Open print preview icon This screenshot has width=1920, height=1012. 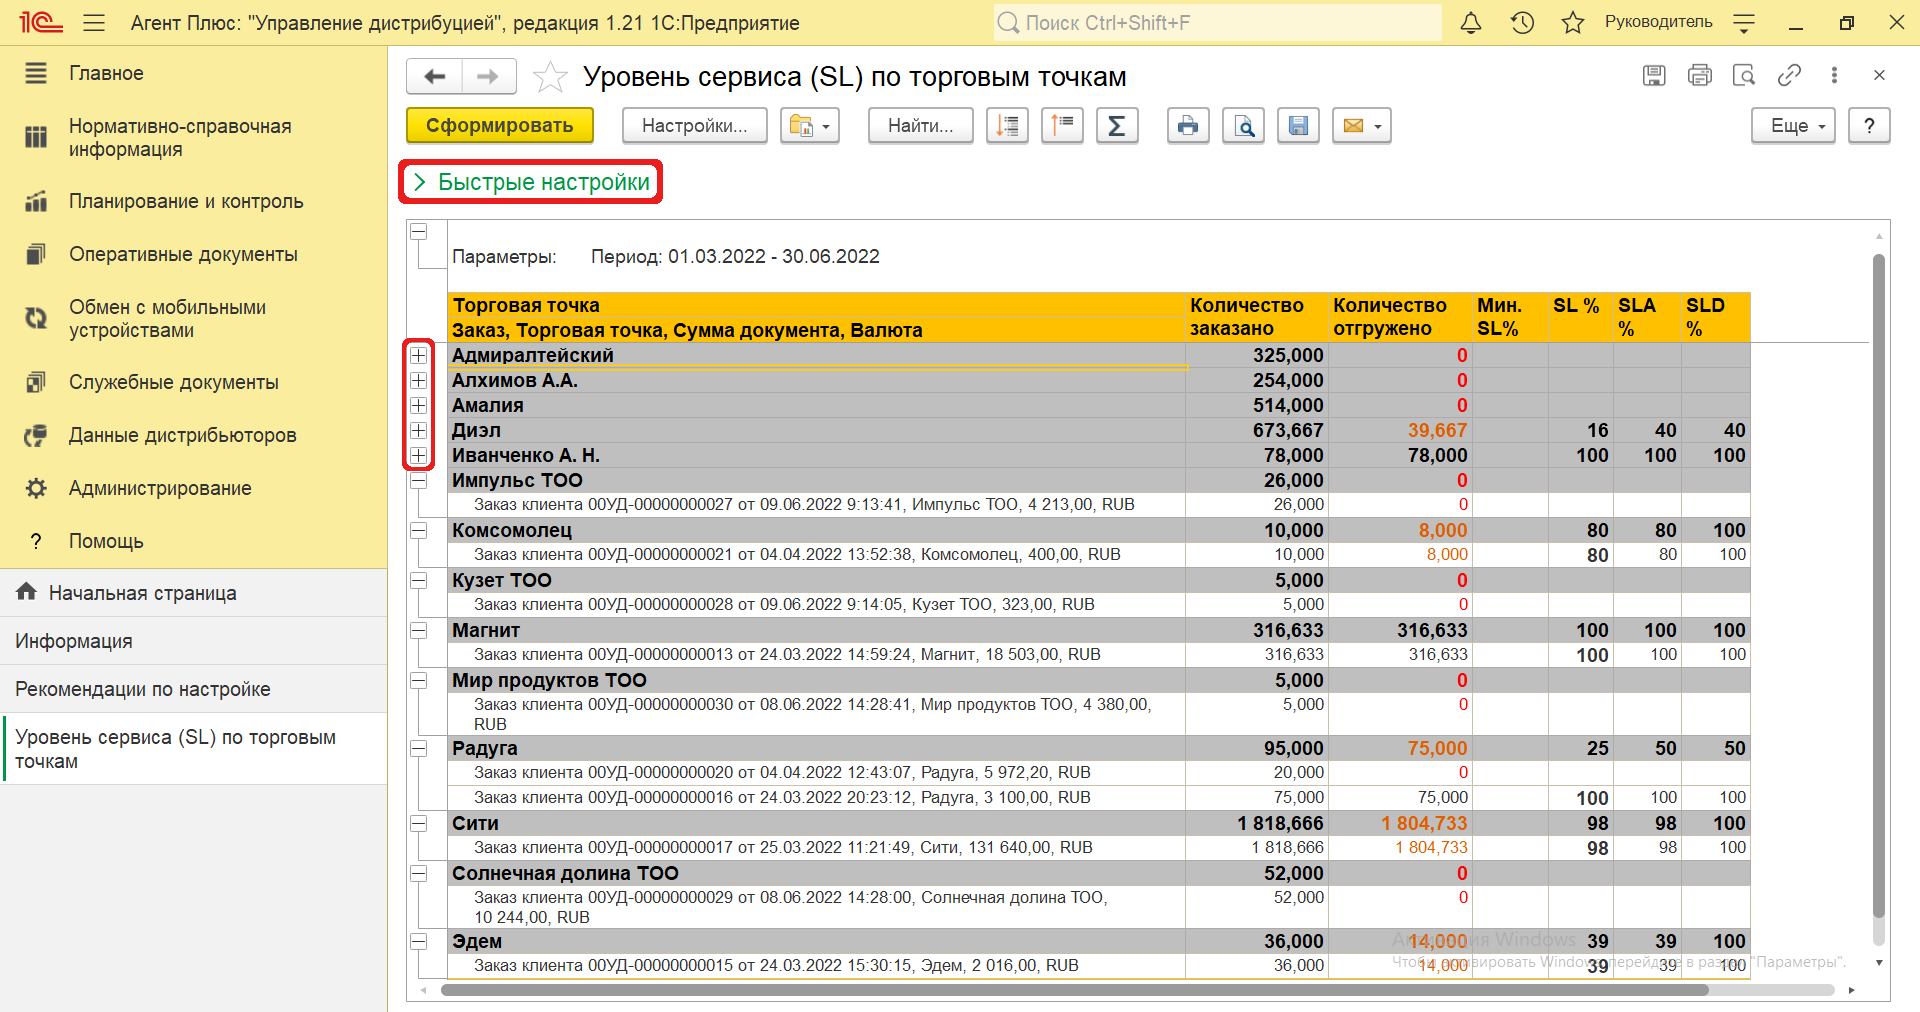1243,125
